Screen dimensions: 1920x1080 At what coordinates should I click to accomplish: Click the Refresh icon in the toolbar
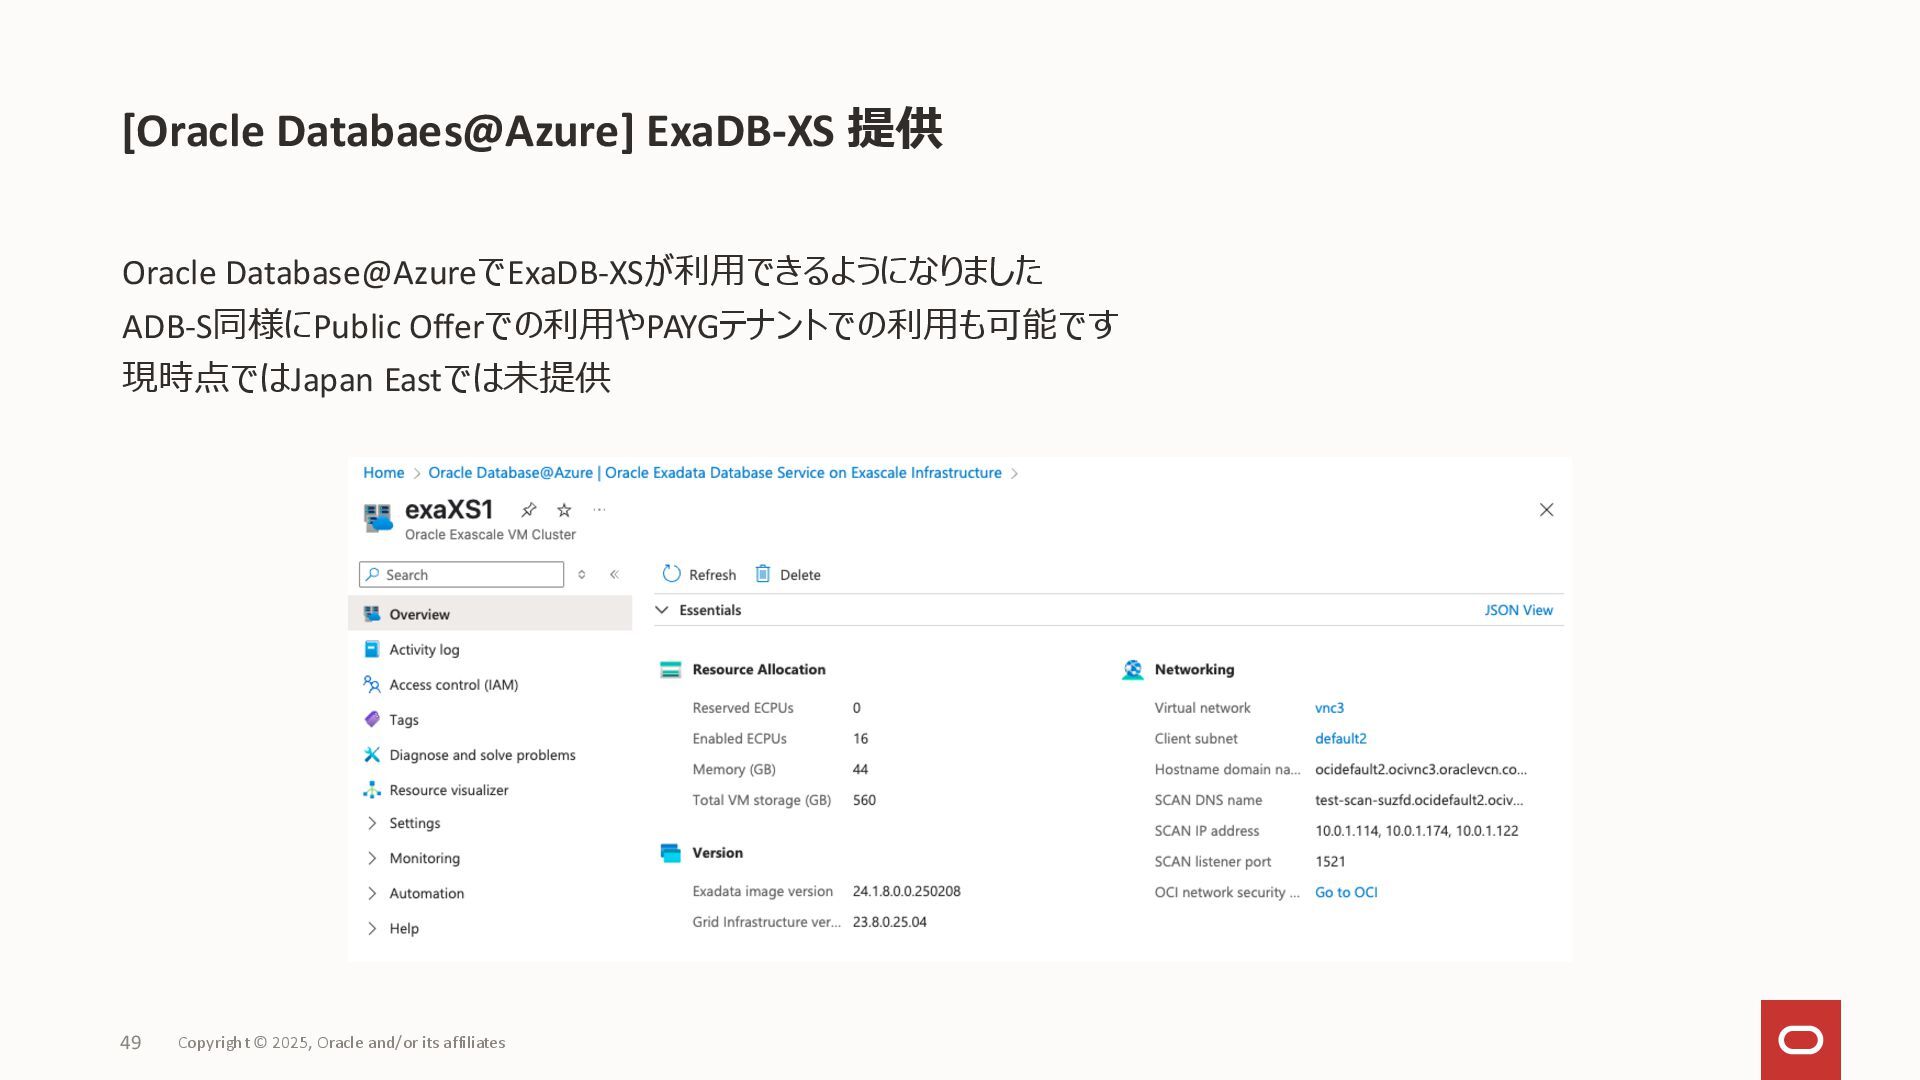672,574
